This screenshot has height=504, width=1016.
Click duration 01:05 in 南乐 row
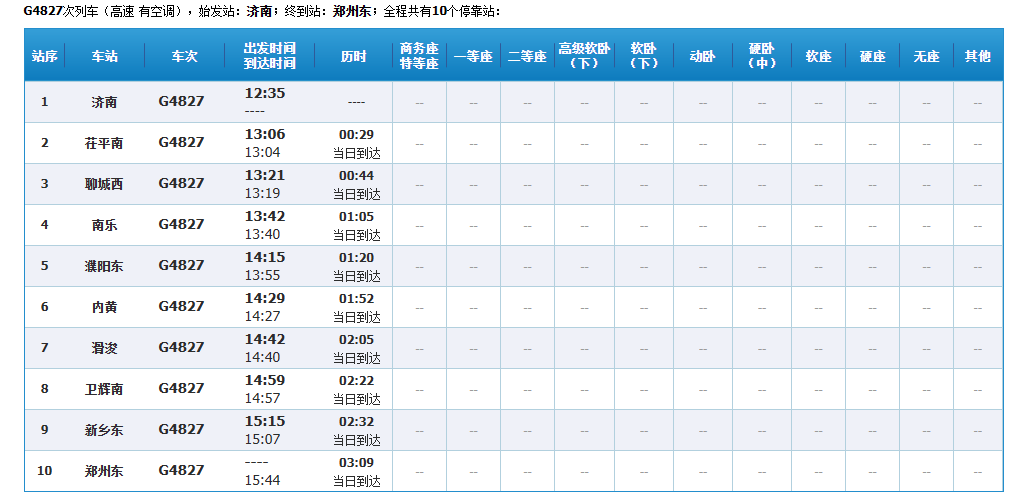(356, 216)
